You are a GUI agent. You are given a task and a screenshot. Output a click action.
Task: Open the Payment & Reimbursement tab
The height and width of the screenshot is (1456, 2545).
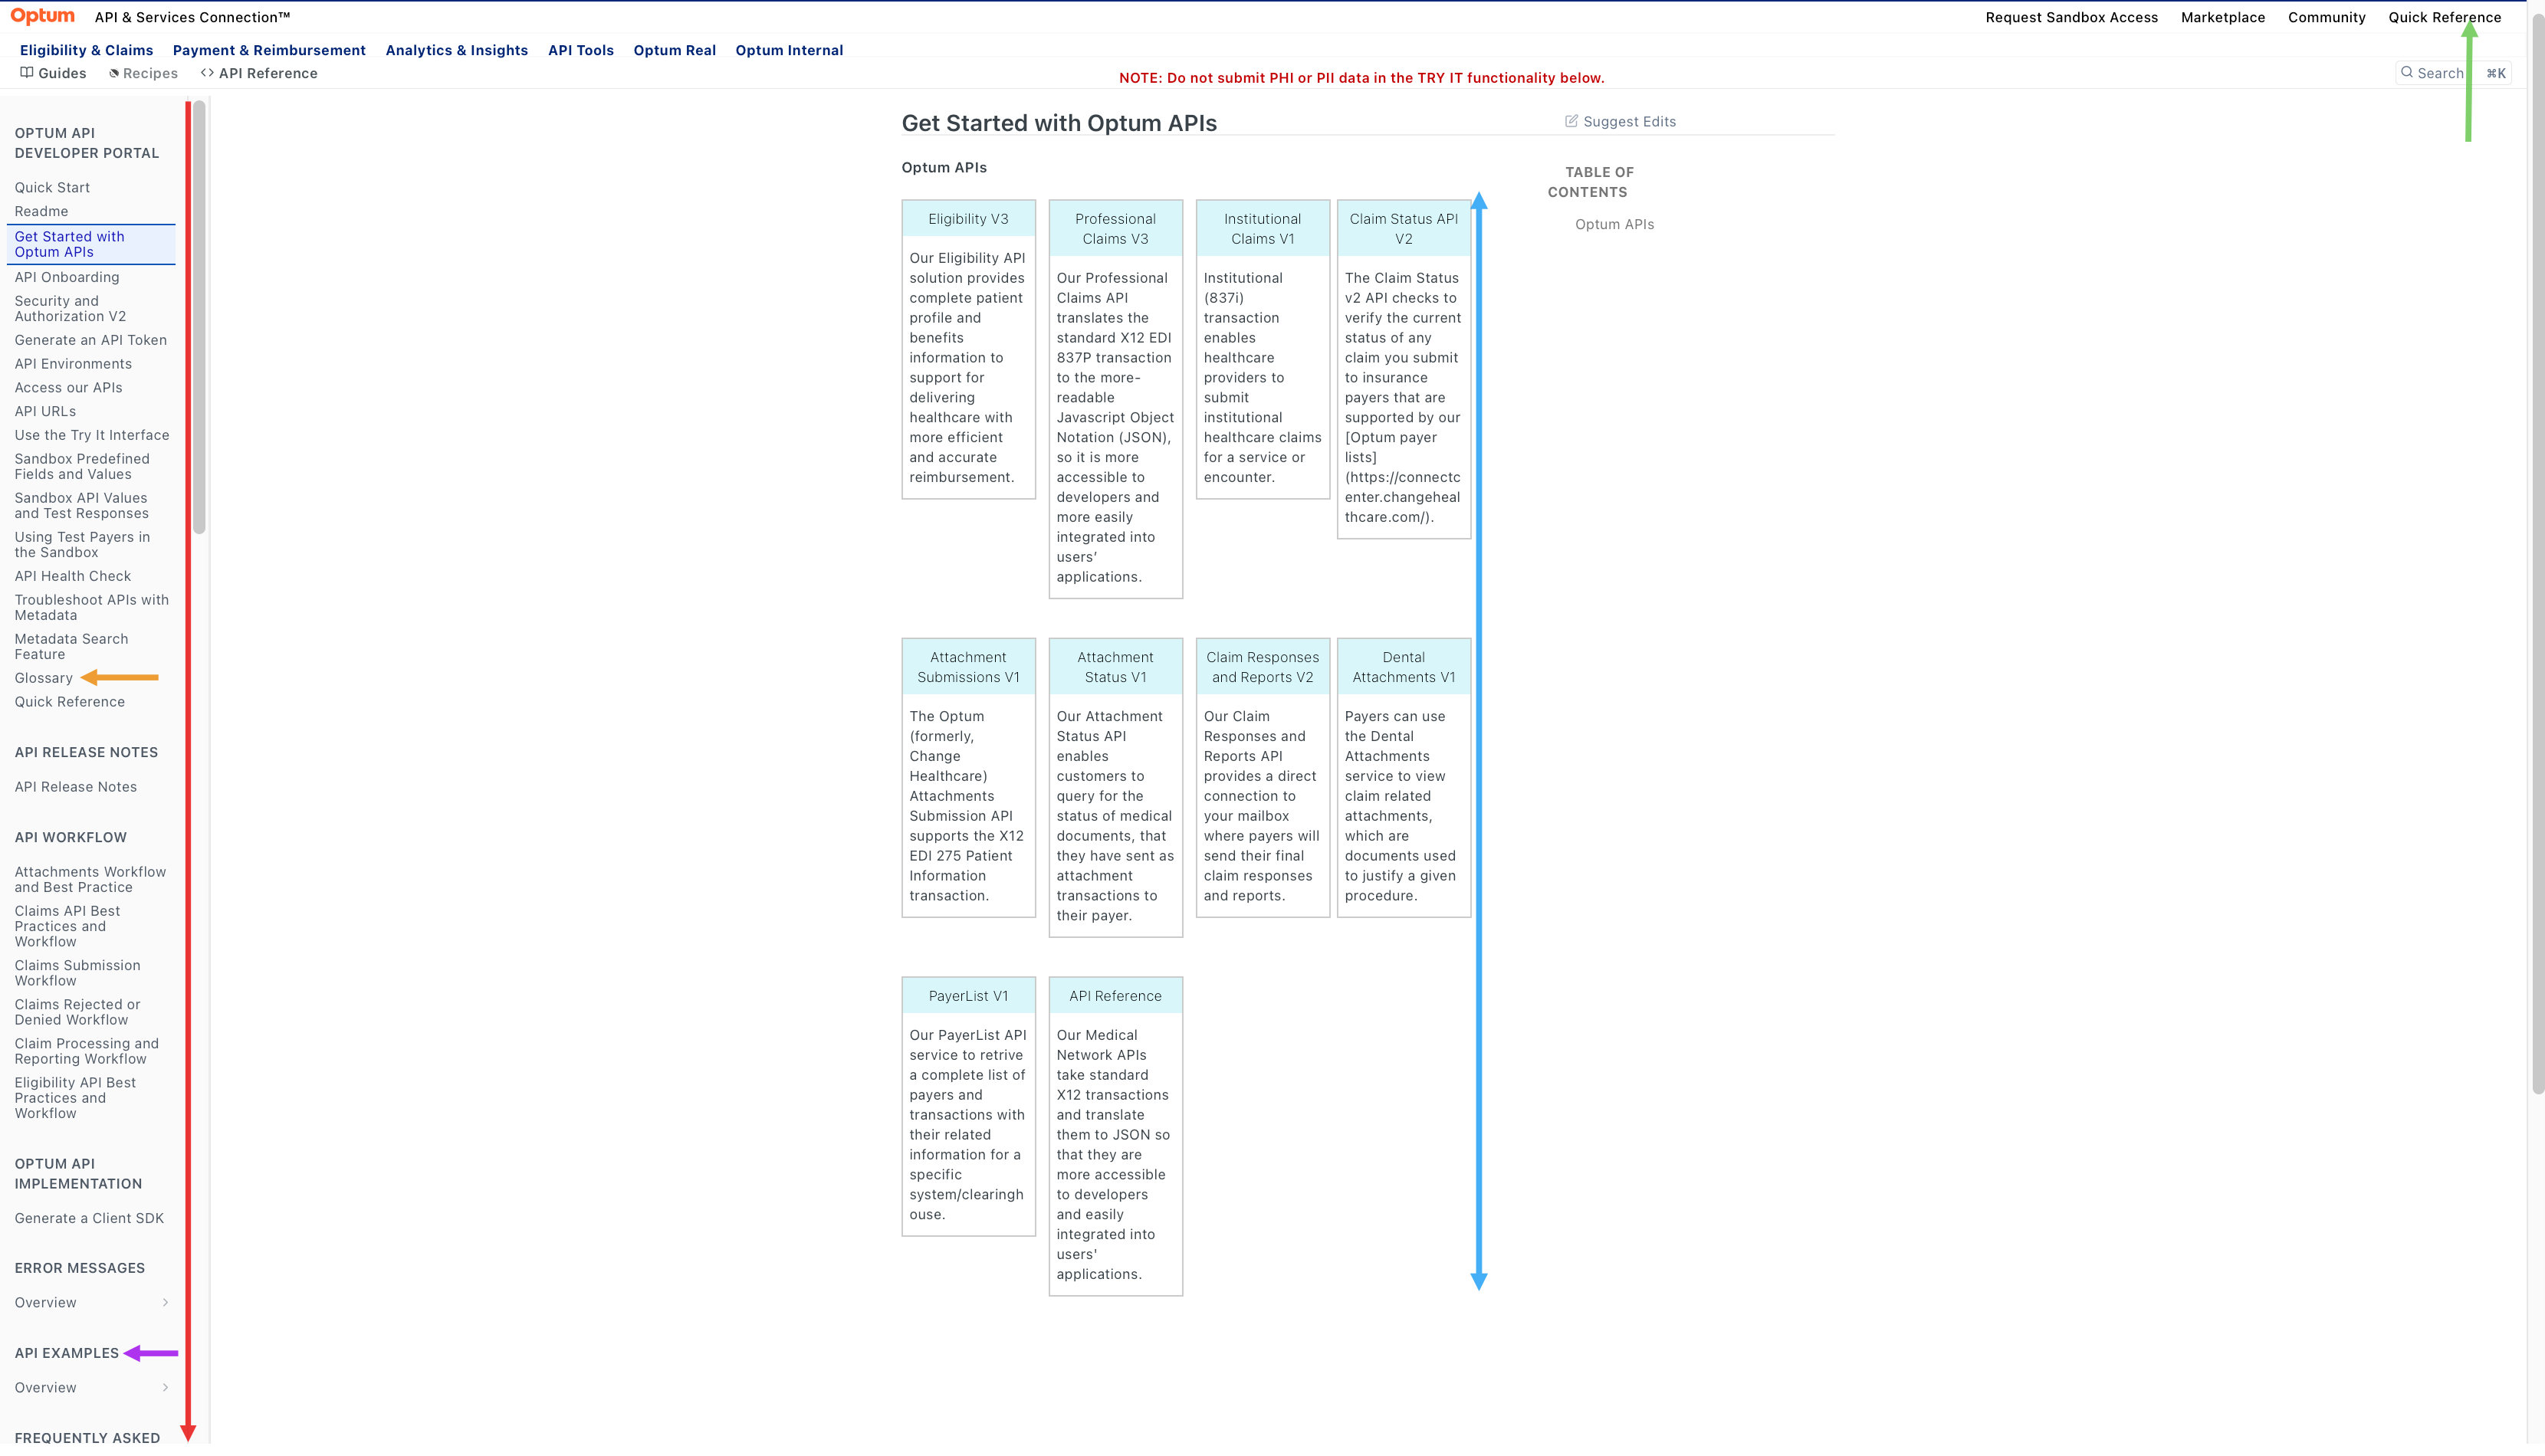coord(269,50)
